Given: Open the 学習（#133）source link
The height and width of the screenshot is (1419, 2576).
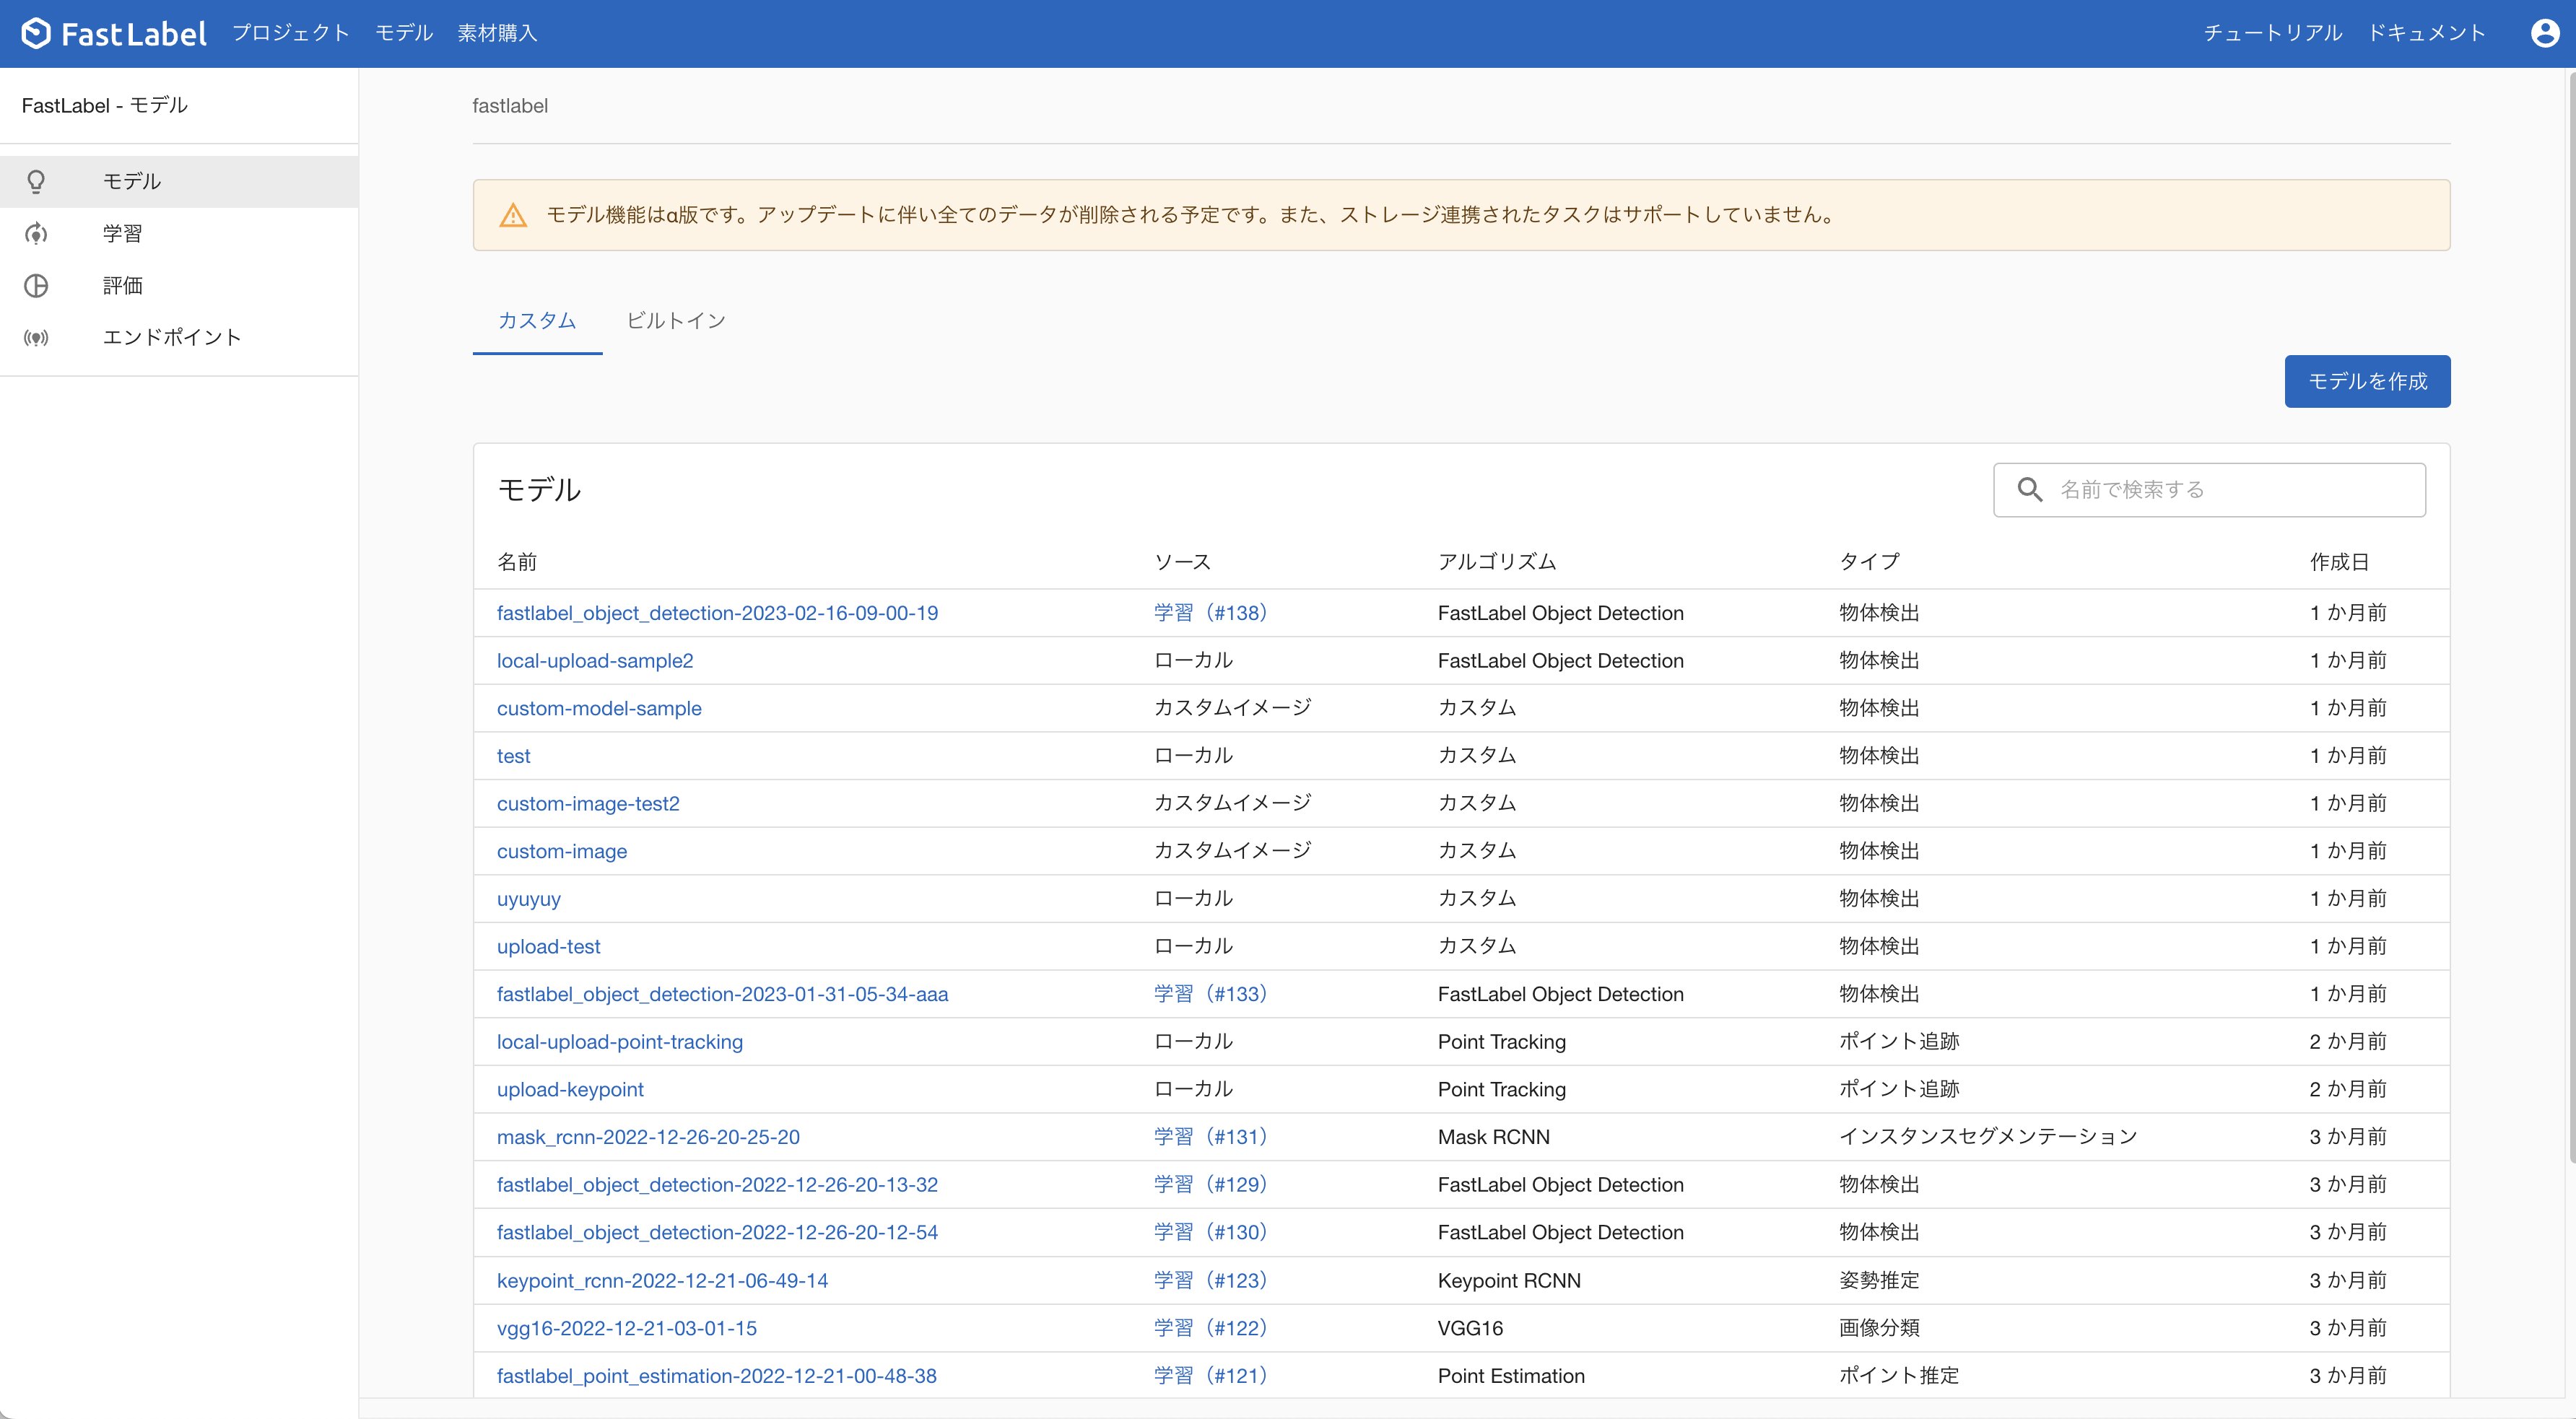Looking at the screenshot, I should (x=1210, y=994).
